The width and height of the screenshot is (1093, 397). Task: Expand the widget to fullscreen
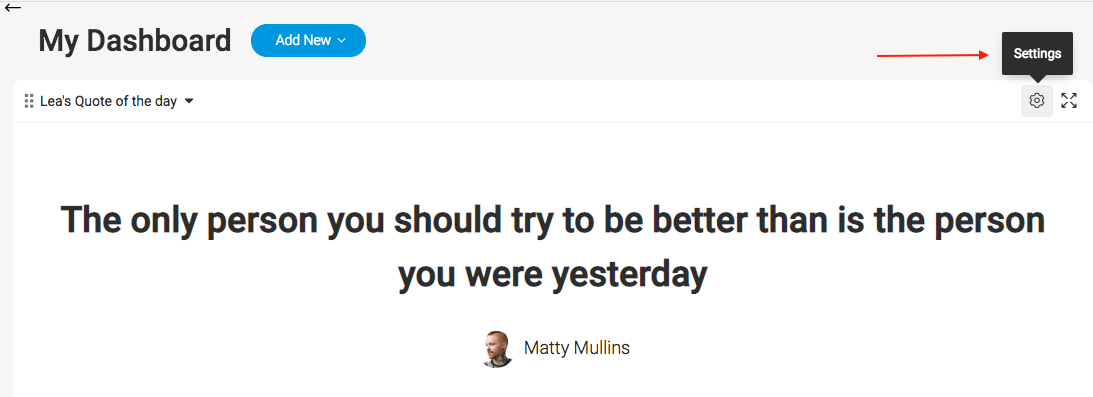1069,101
